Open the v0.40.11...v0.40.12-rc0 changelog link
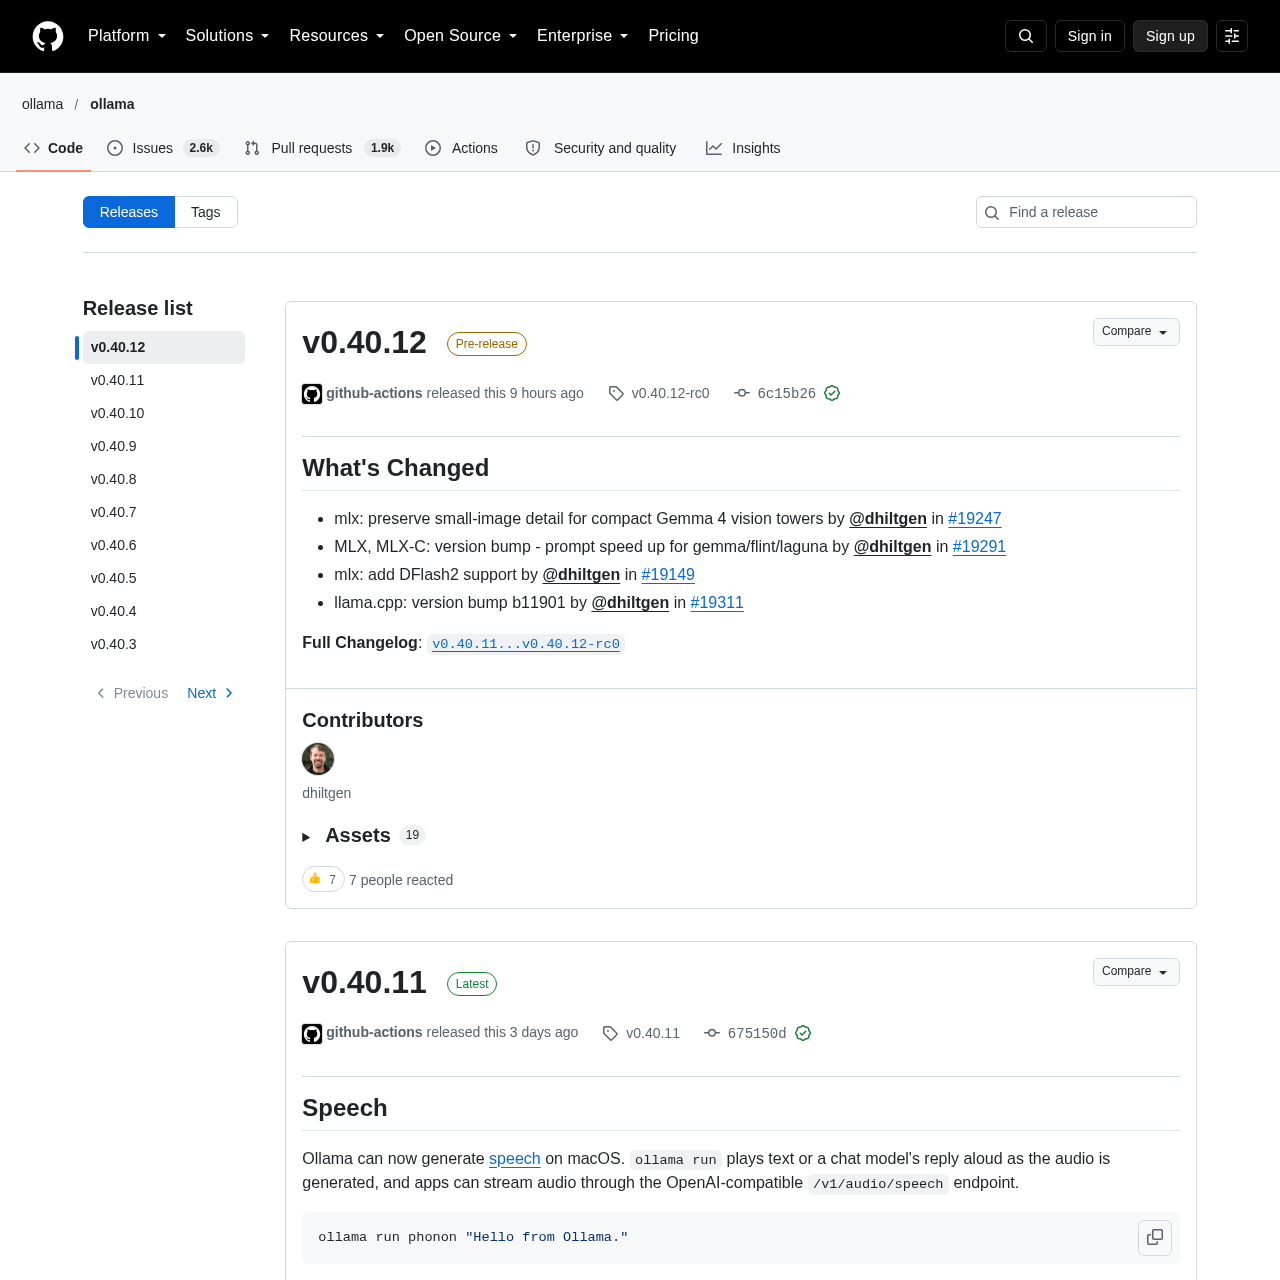 tap(526, 644)
